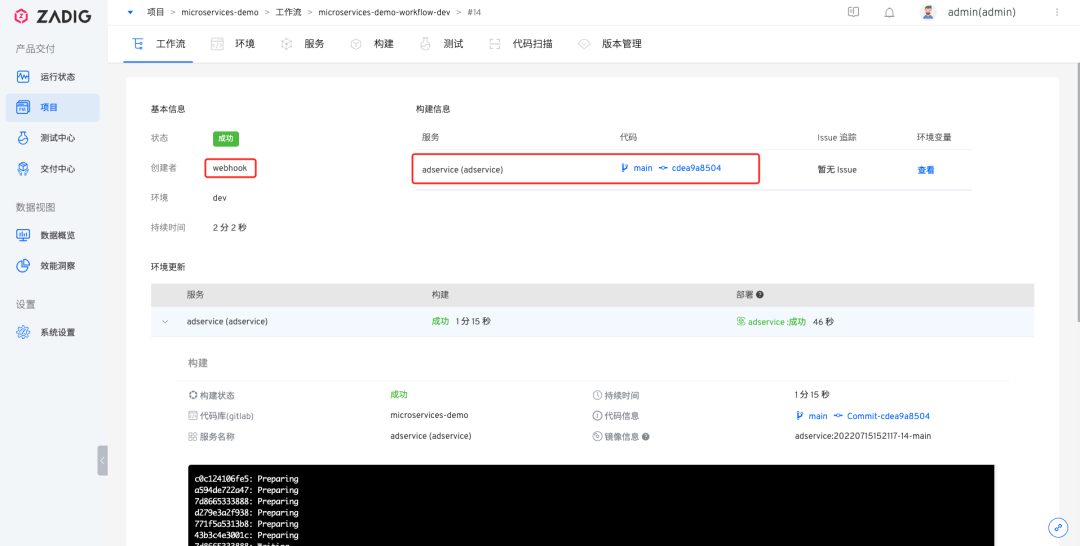Click image name adservice:20220715152117-14-main

[x=863, y=436]
